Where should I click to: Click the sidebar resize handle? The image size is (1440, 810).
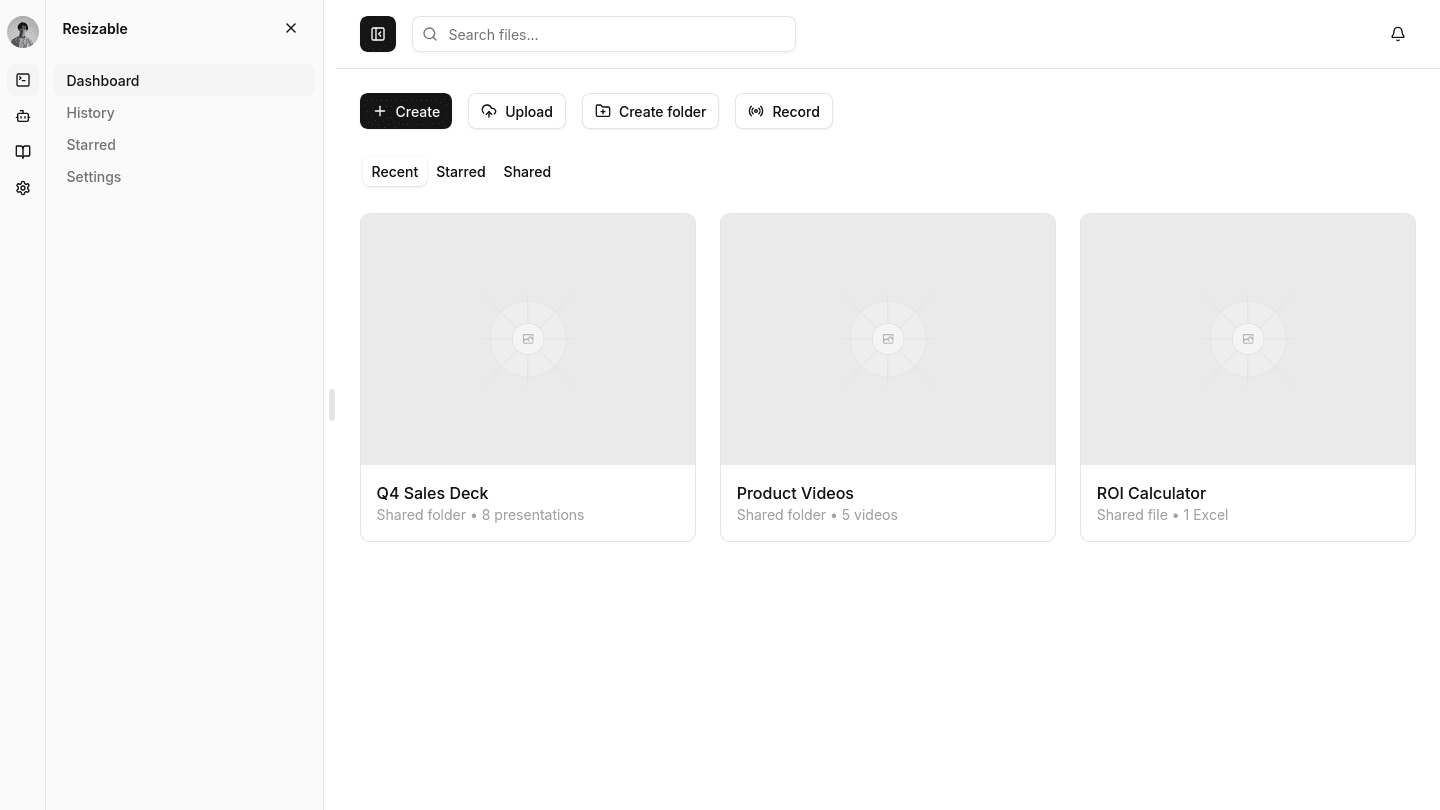pyautogui.click(x=331, y=405)
